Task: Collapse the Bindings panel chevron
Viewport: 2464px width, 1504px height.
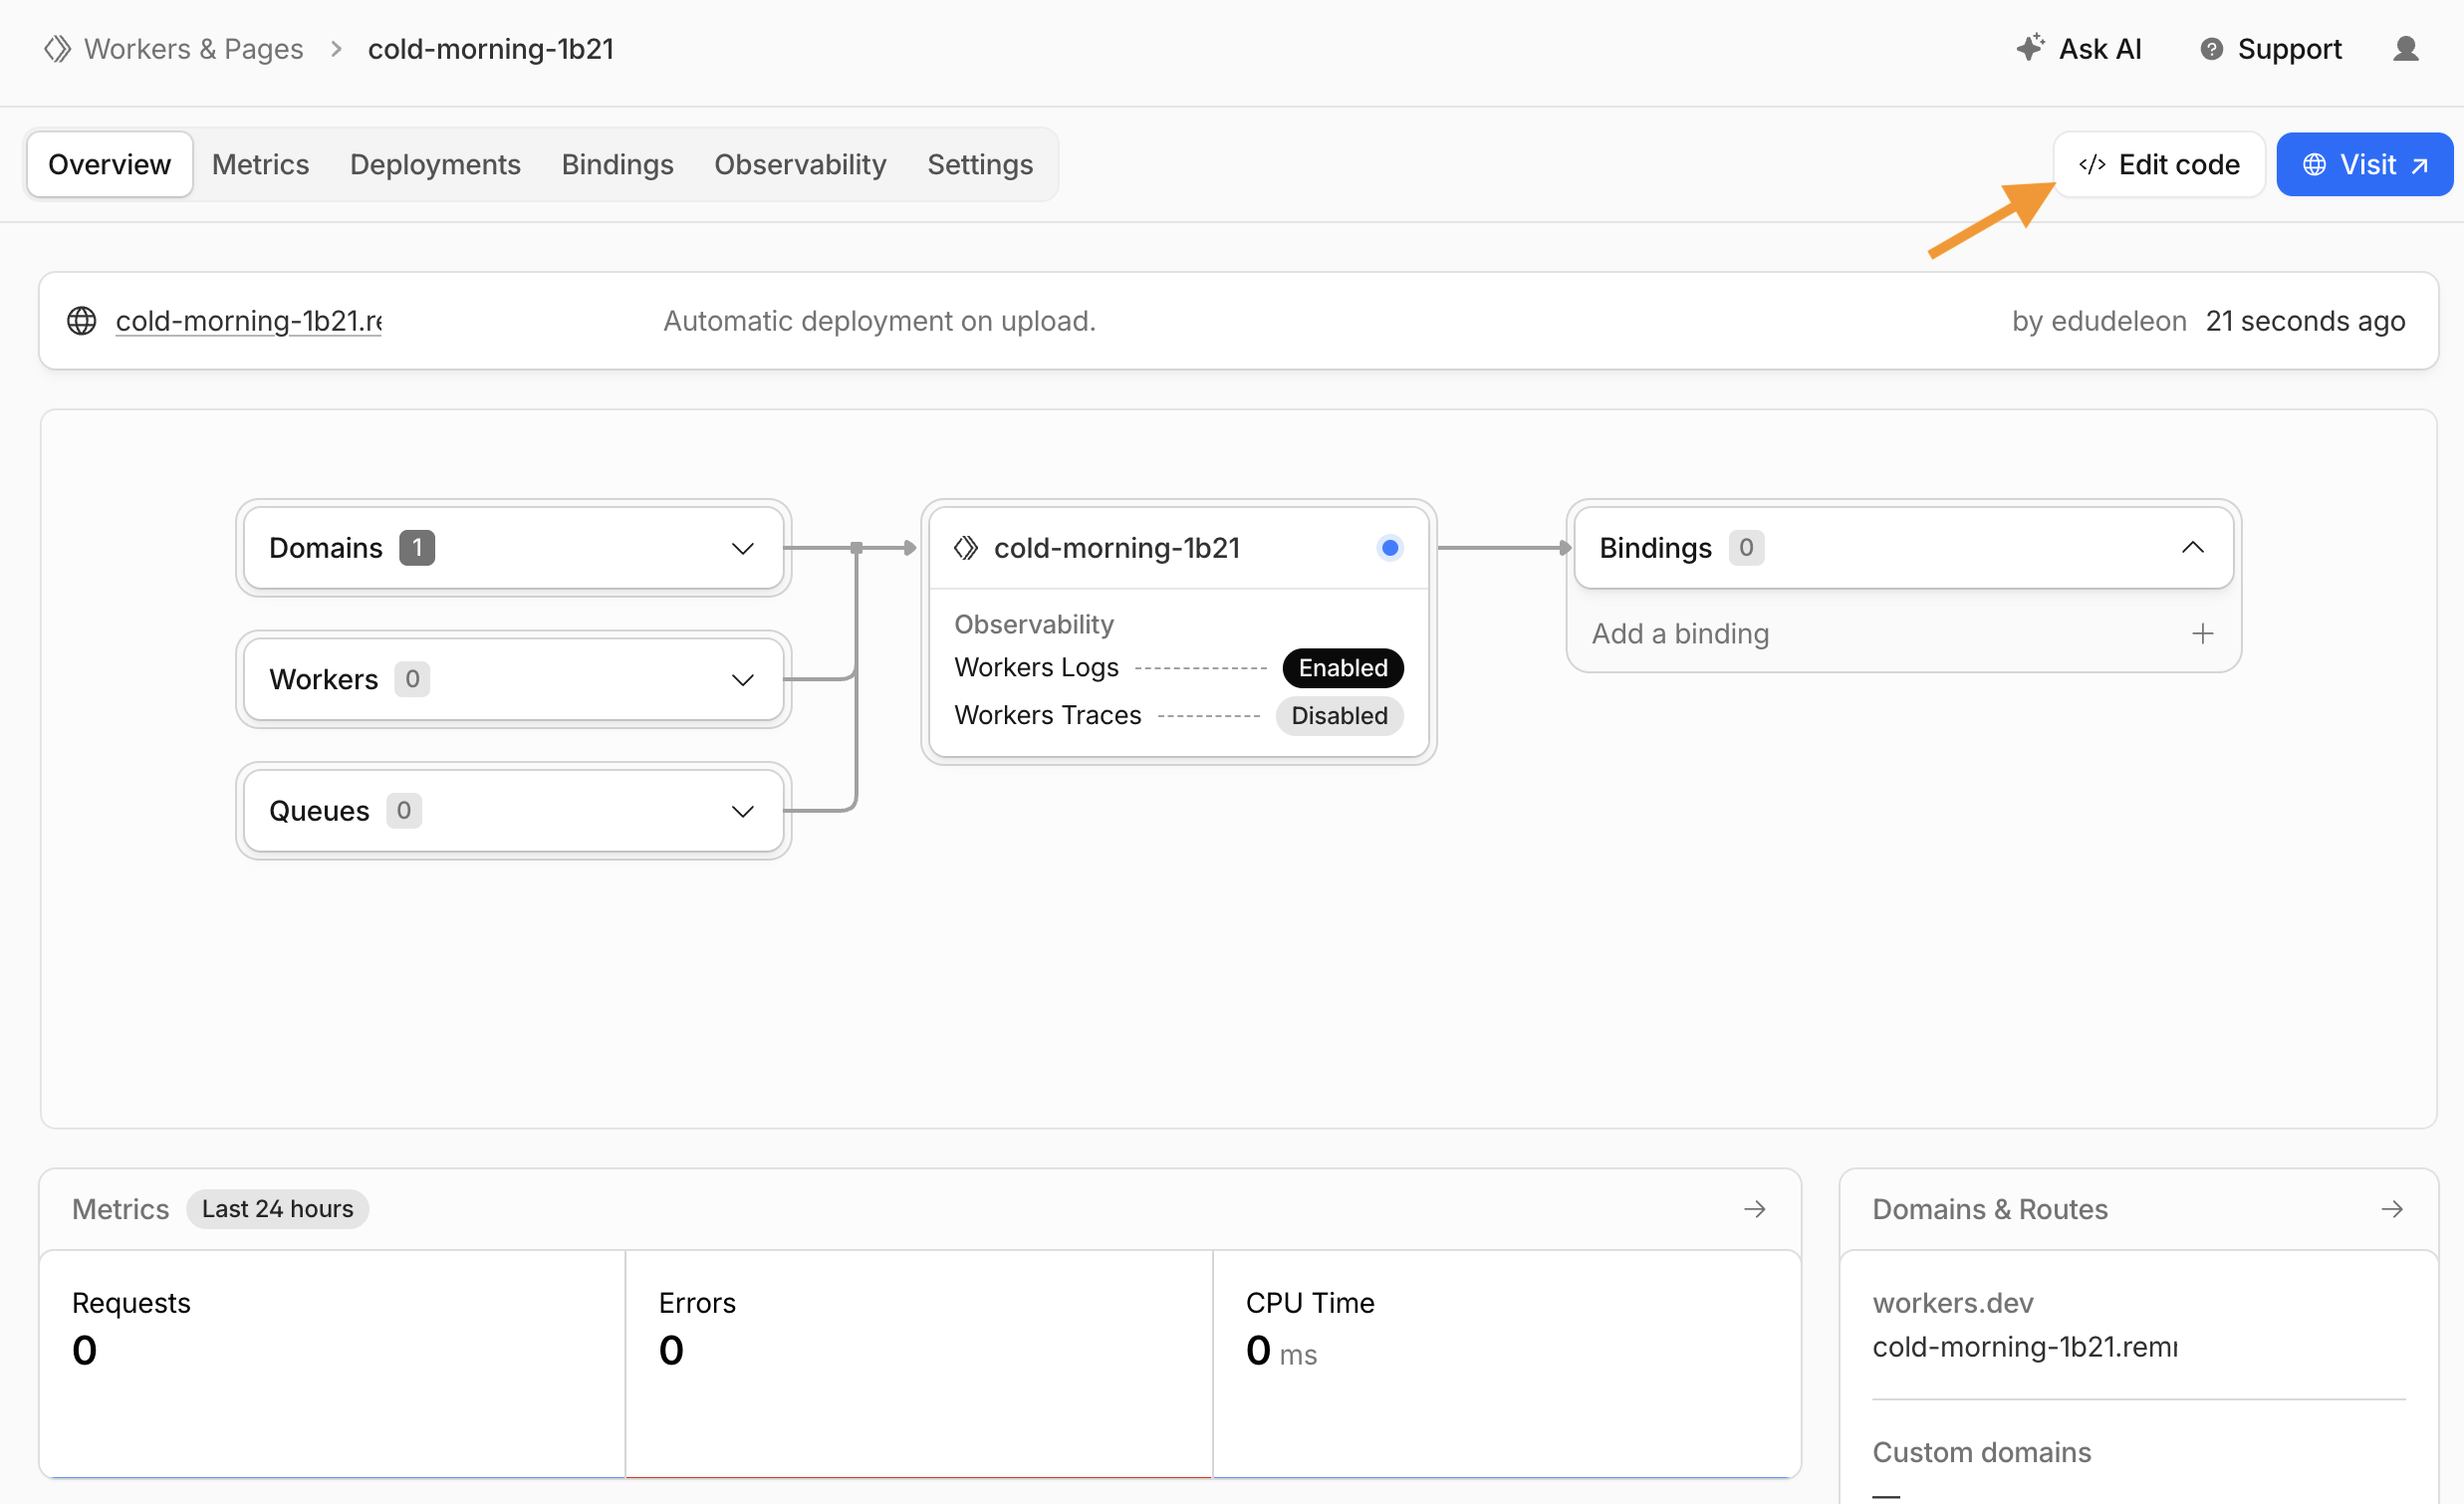Action: (2192, 548)
